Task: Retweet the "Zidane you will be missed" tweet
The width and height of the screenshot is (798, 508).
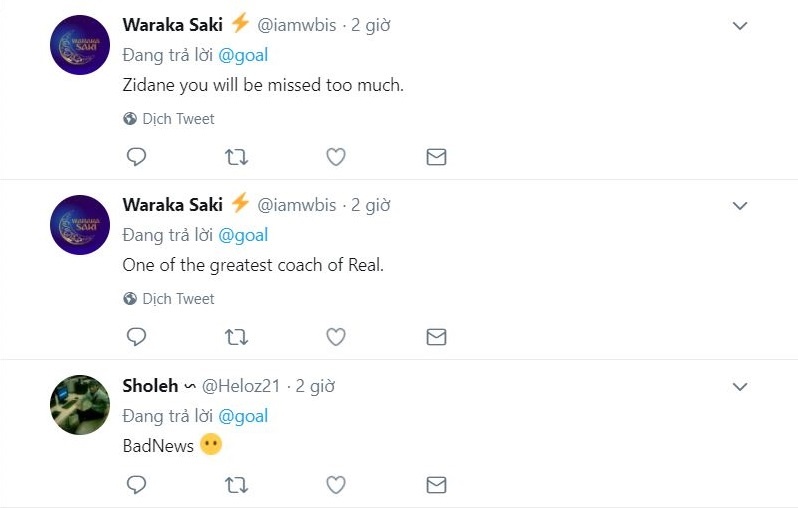Action: coord(237,157)
